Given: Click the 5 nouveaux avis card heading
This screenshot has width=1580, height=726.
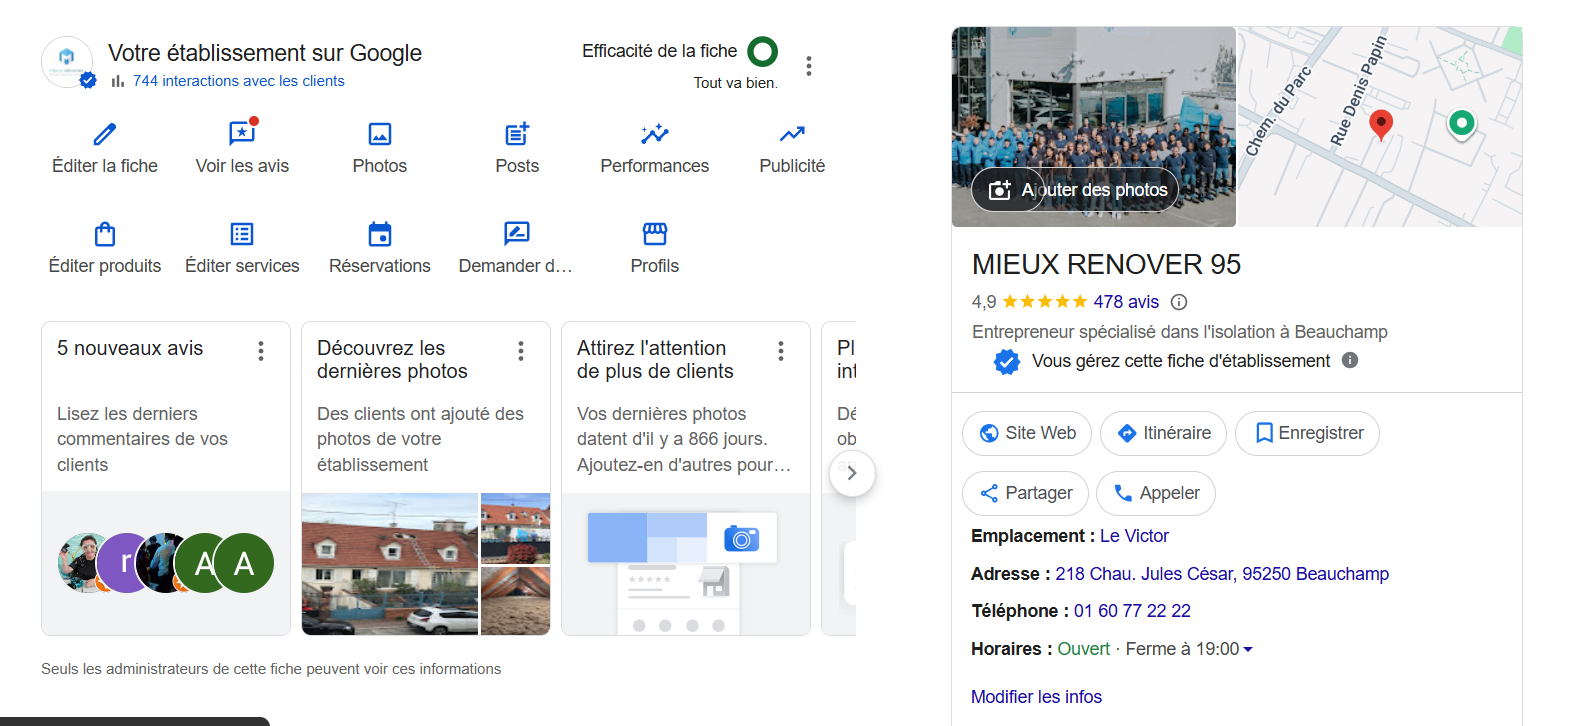Looking at the screenshot, I should 130,348.
